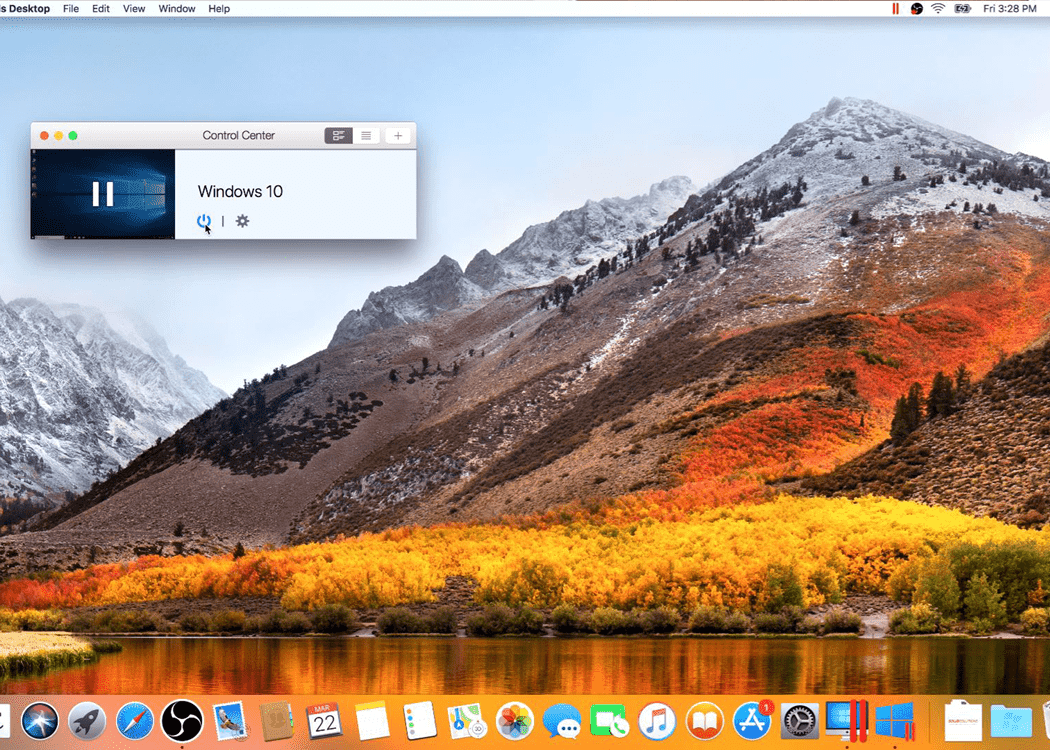Open the View menu

tap(134, 8)
